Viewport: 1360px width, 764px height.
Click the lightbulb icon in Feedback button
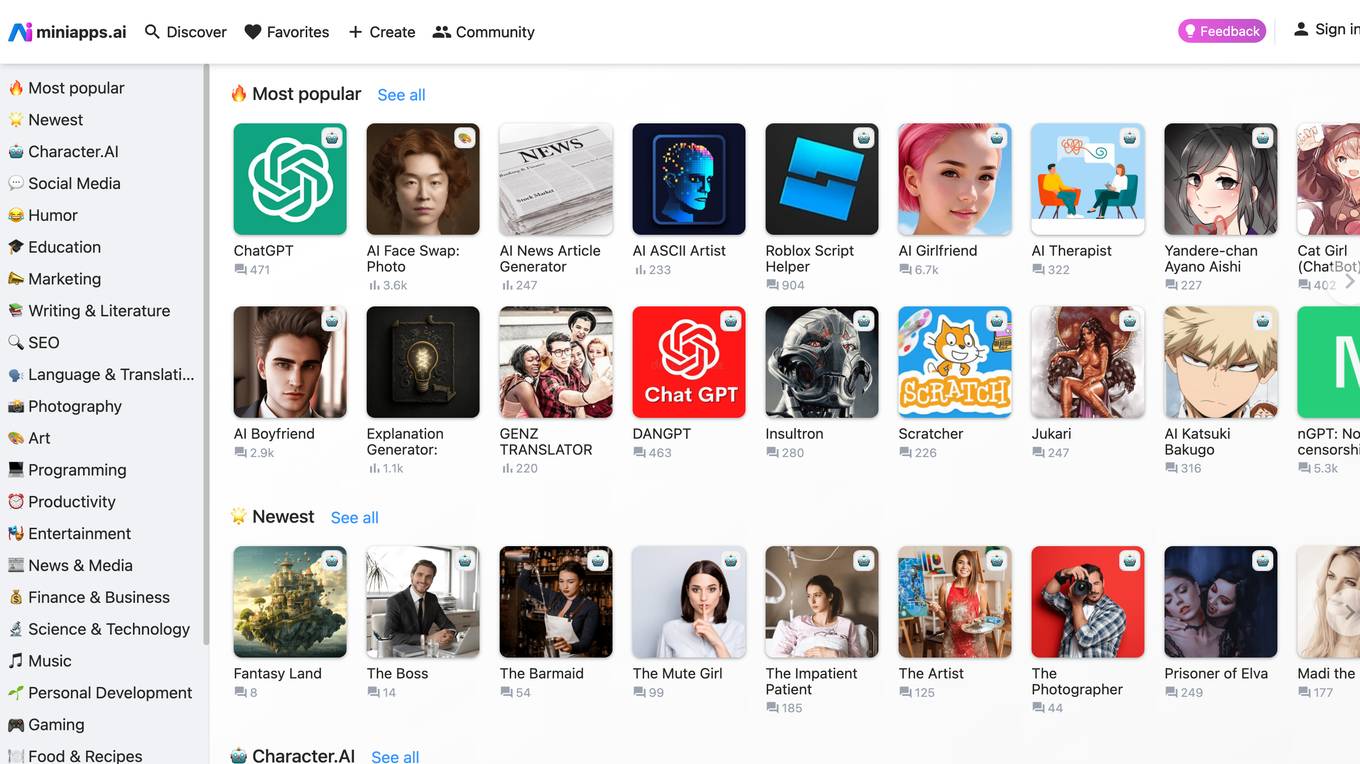click(1190, 31)
